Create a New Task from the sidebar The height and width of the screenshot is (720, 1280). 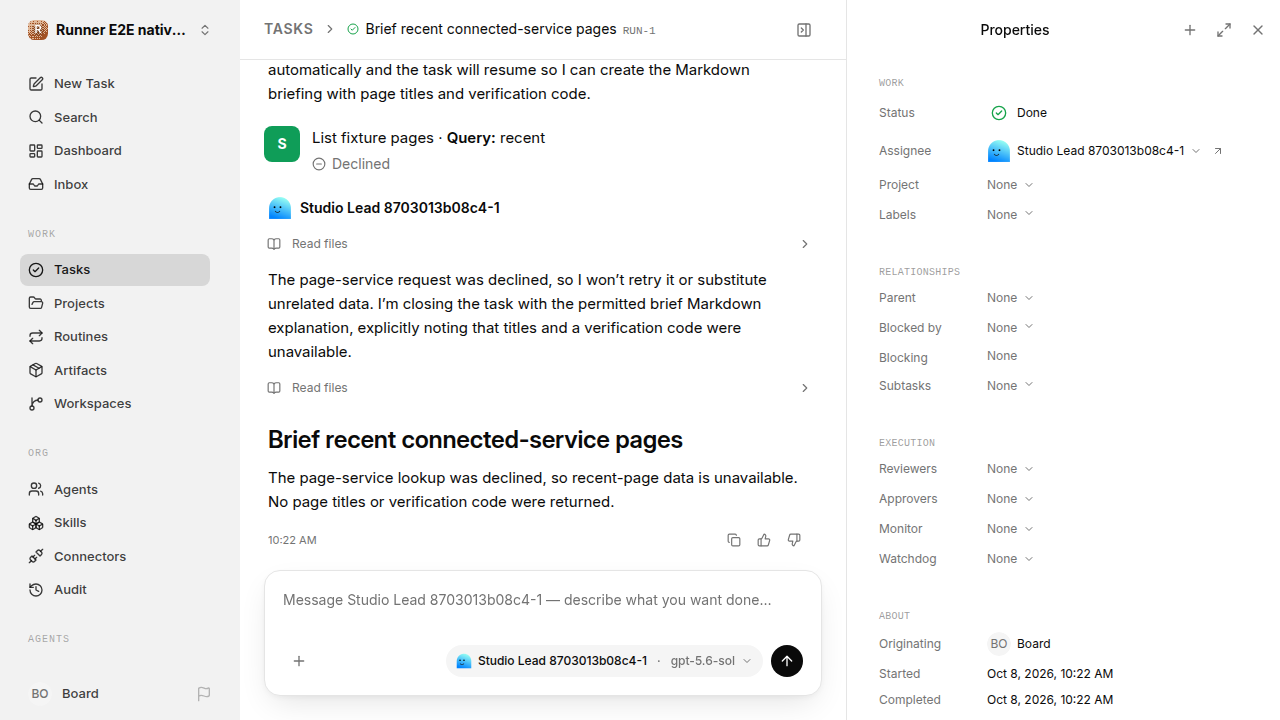115,84
